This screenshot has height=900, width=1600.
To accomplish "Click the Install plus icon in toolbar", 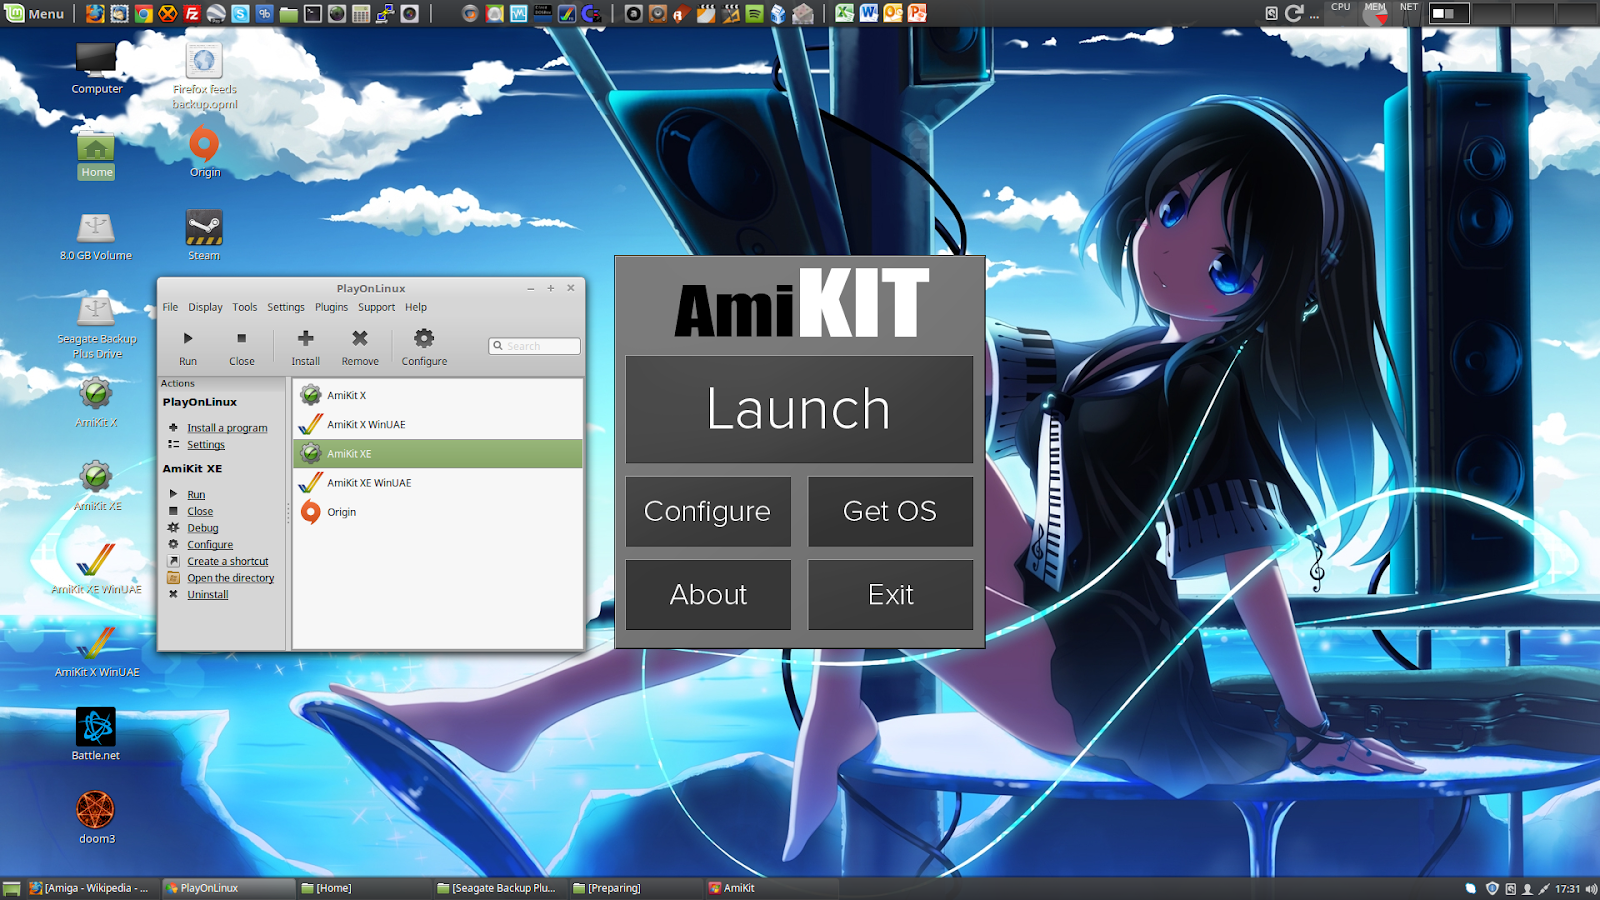I will coord(306,338).
